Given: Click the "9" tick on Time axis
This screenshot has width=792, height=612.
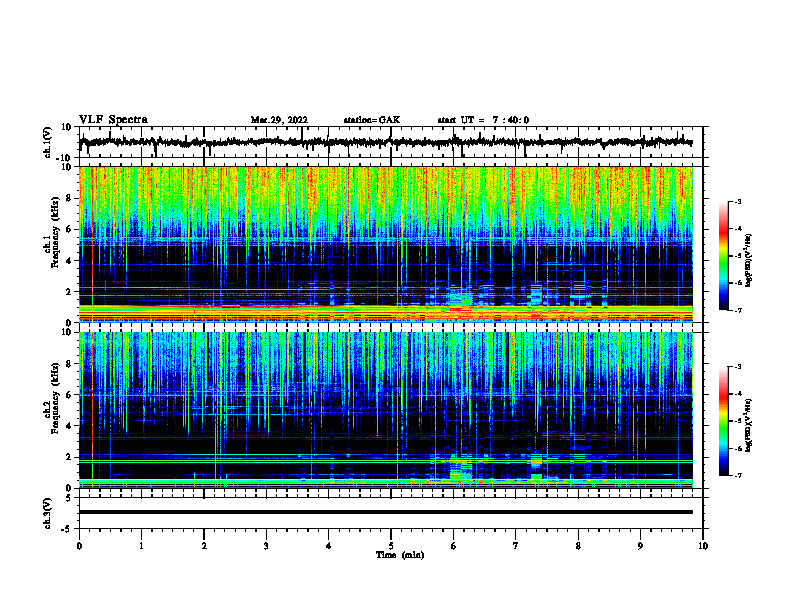Looking at the screenshot, I should pos(640,546).
